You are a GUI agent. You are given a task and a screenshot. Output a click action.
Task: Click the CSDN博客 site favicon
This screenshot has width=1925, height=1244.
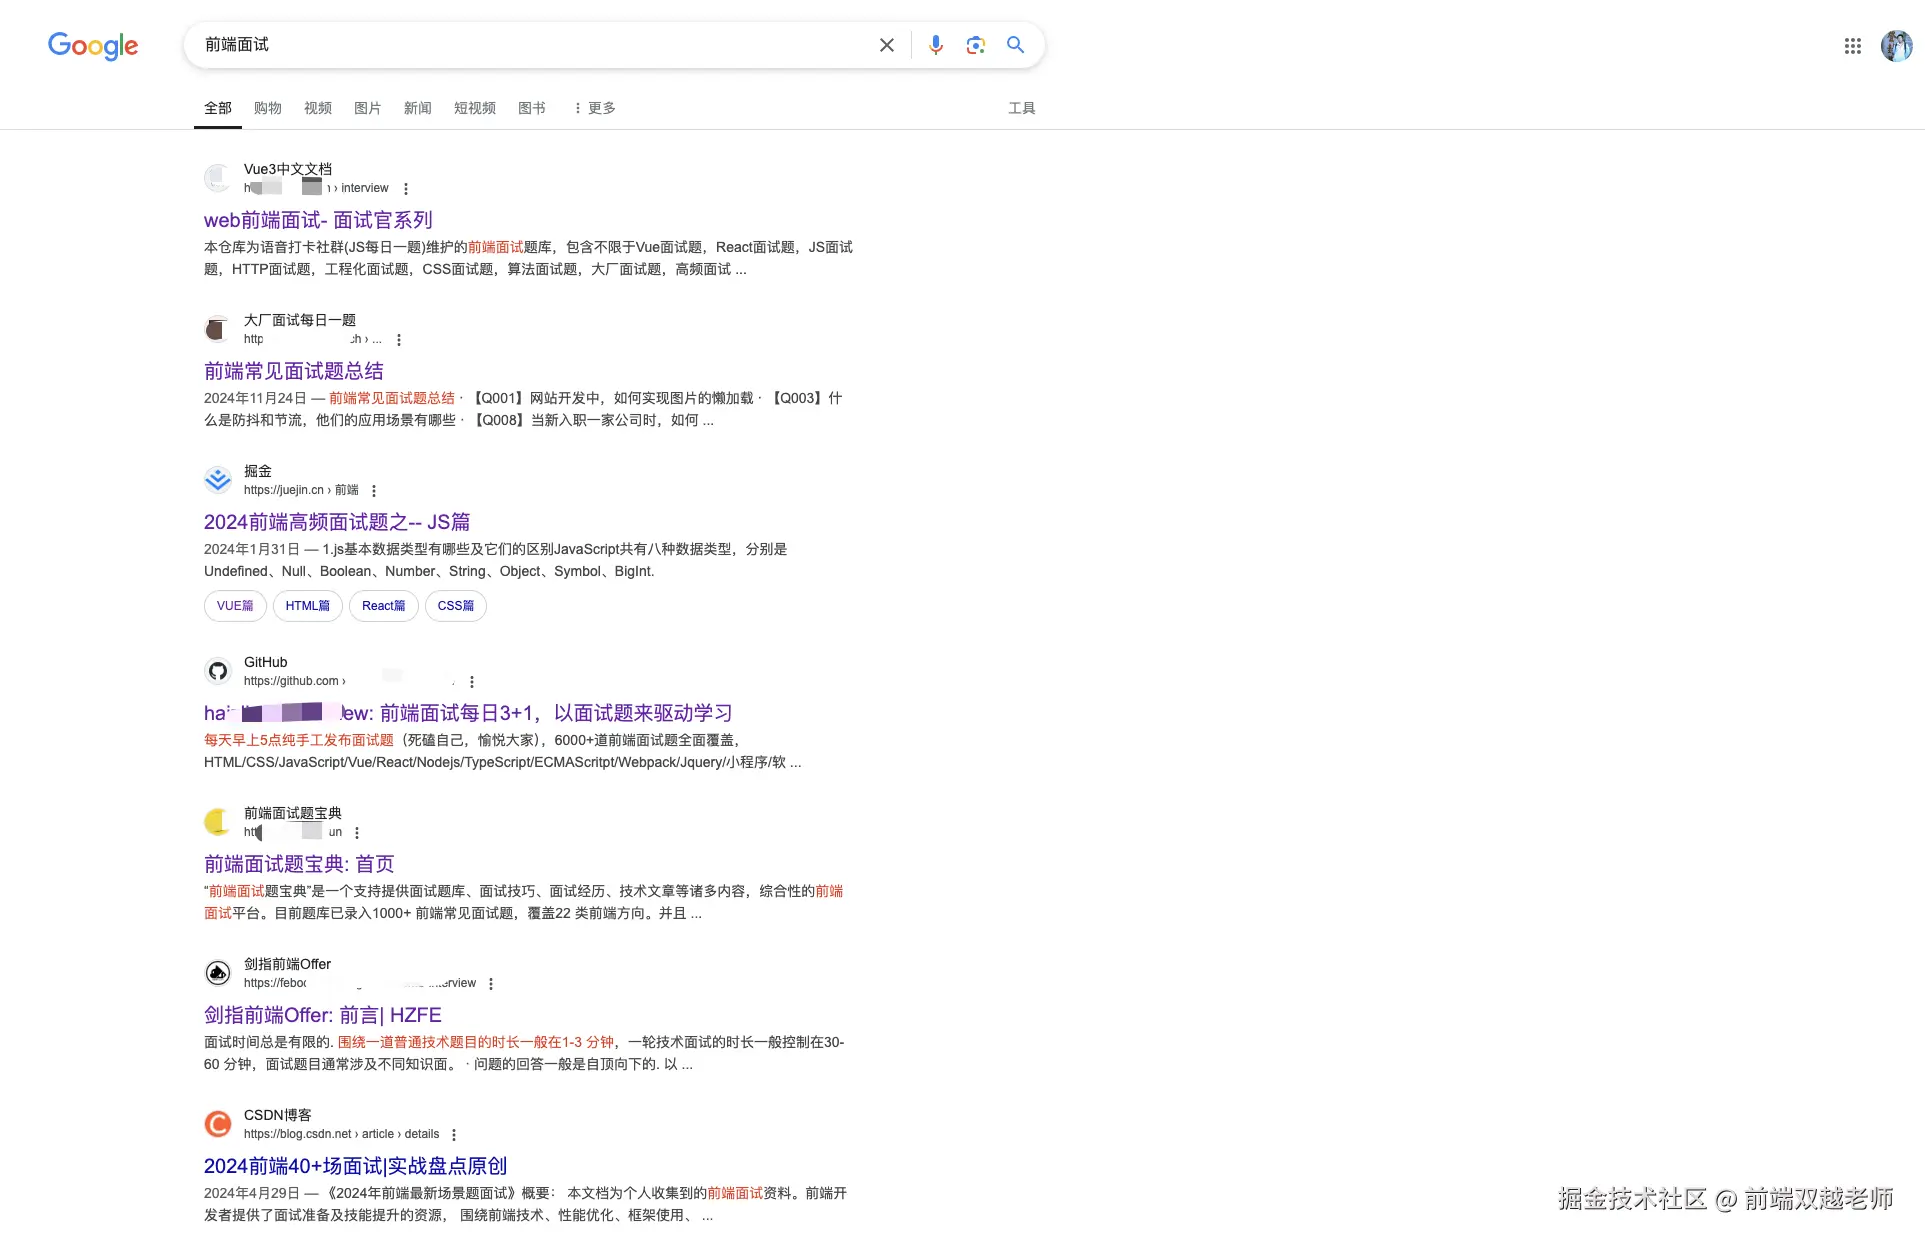[x=217, y=1123]
